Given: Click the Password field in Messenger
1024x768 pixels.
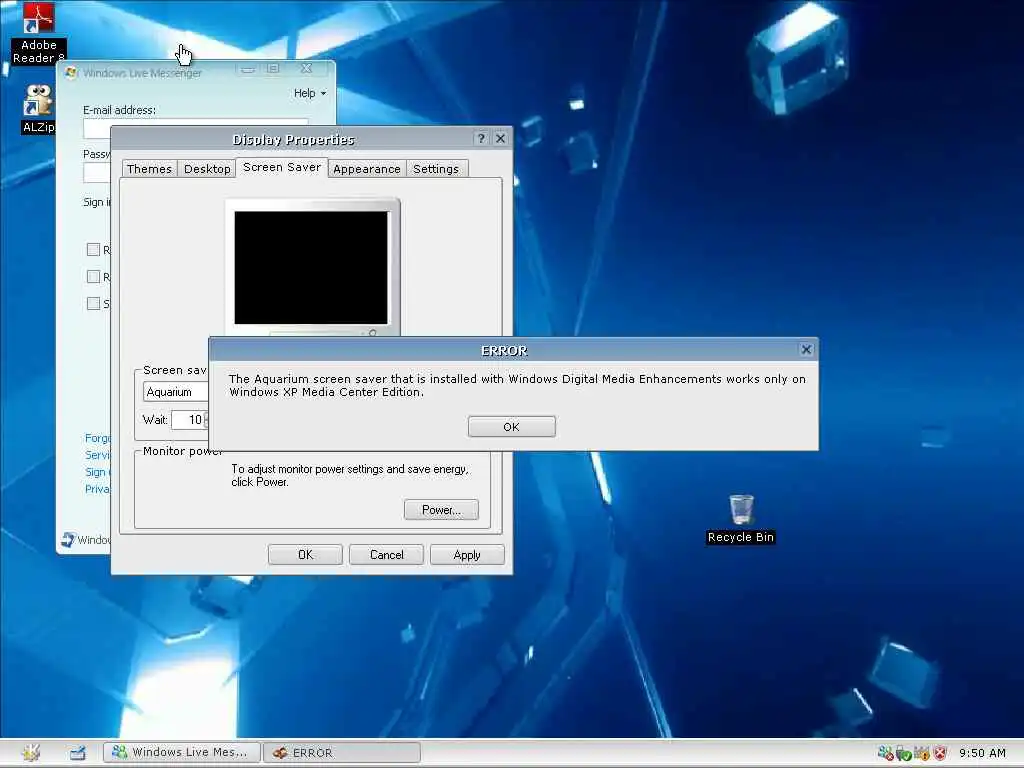Looking at the screenshot, I should 97,173.
